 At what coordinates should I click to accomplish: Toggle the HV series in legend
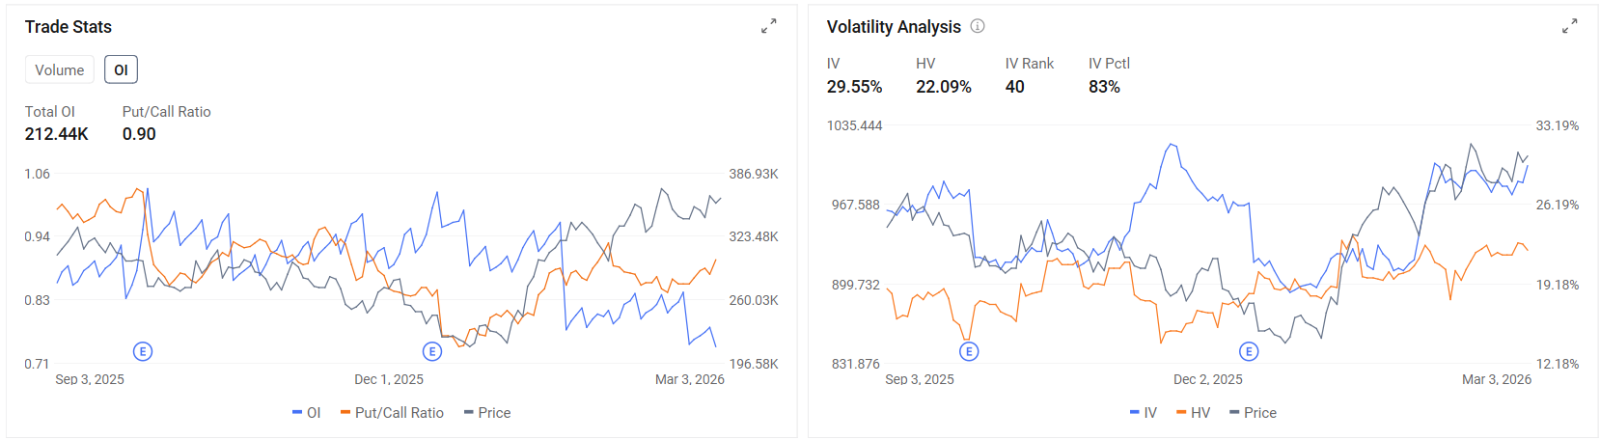1193,413
